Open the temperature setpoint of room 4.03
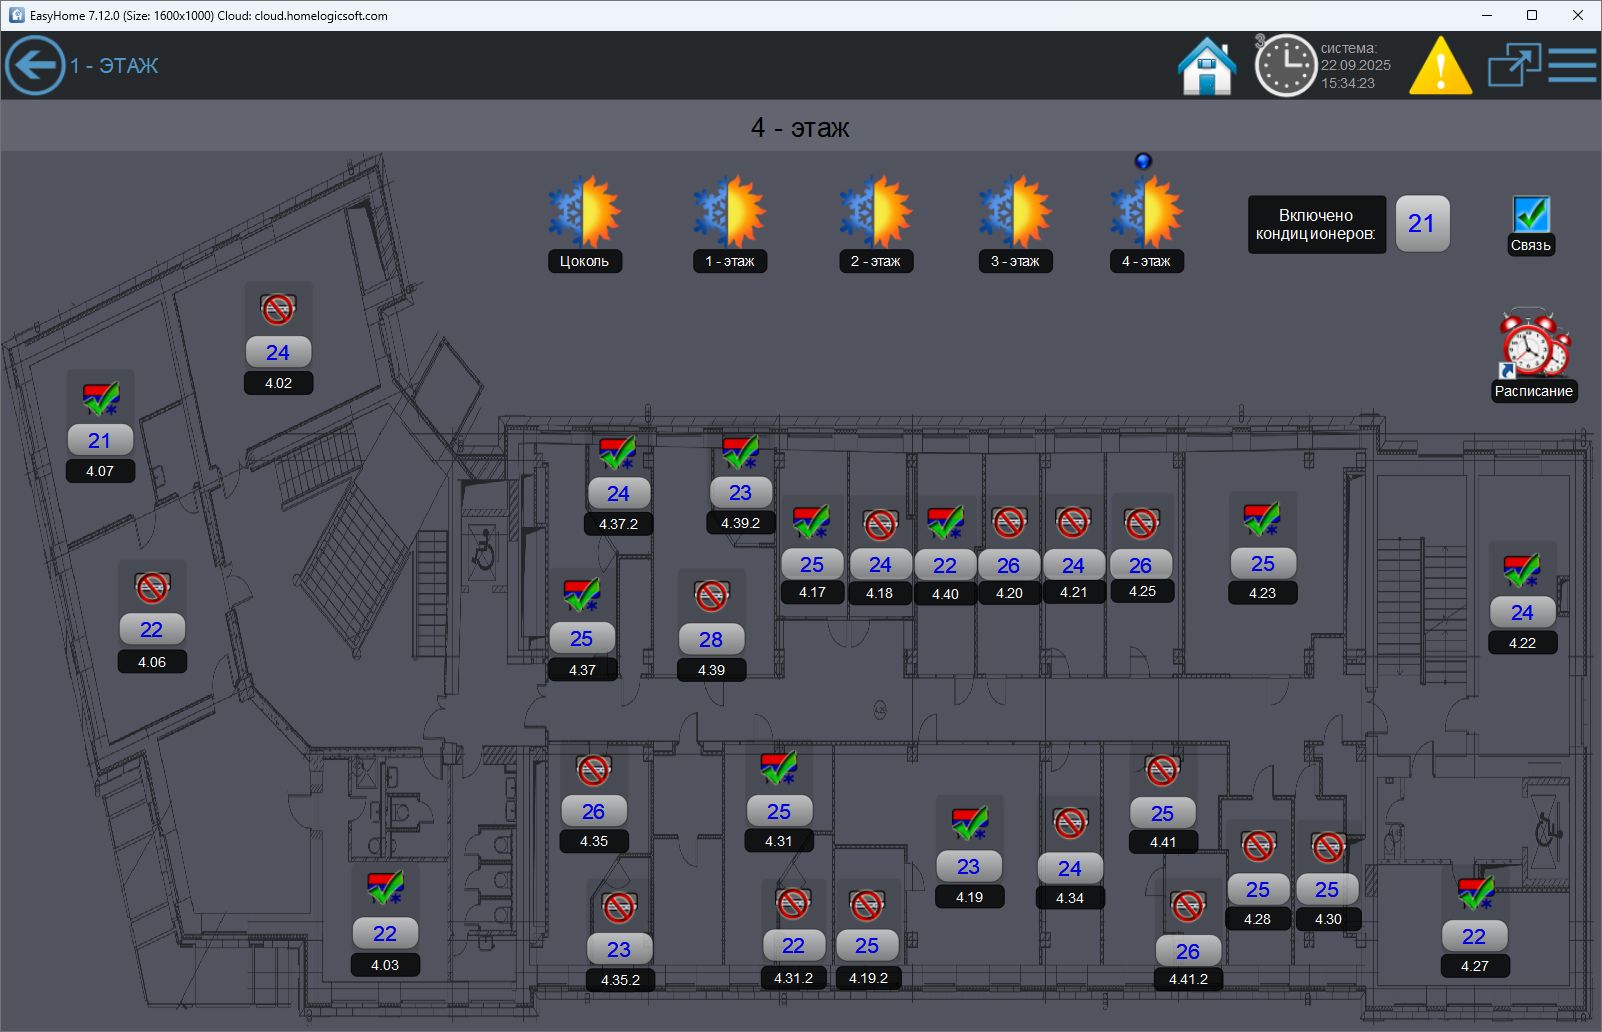This screenshot has height=1032, width=1602. (385, 933)
